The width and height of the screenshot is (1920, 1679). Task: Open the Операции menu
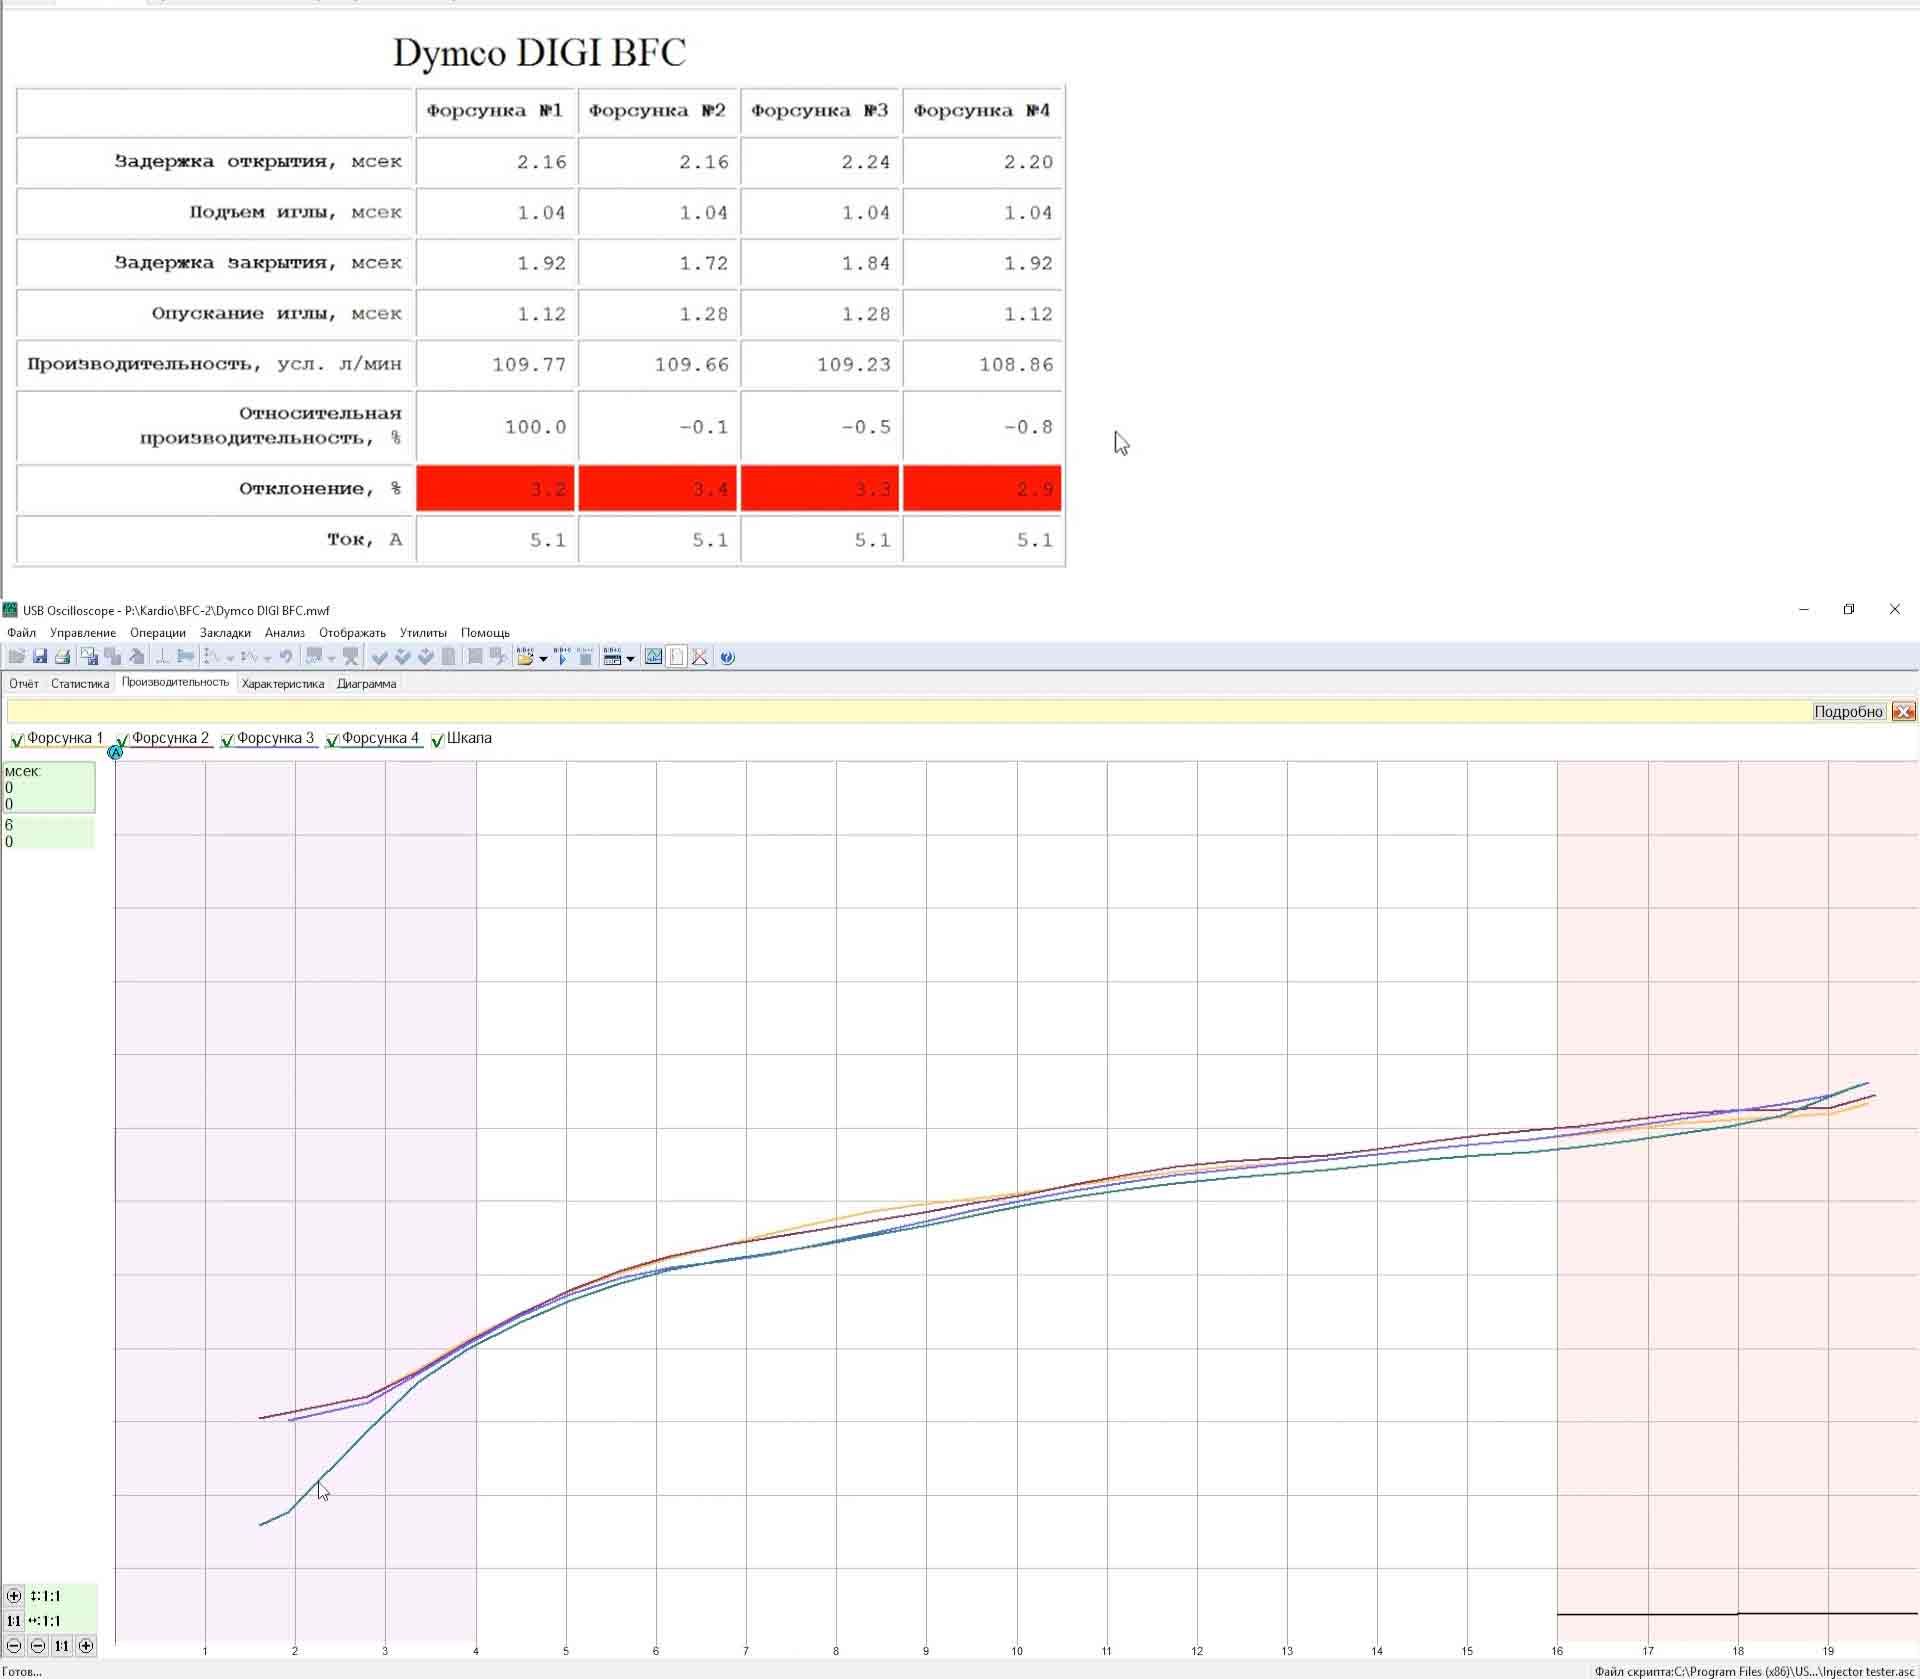[158, 632]
